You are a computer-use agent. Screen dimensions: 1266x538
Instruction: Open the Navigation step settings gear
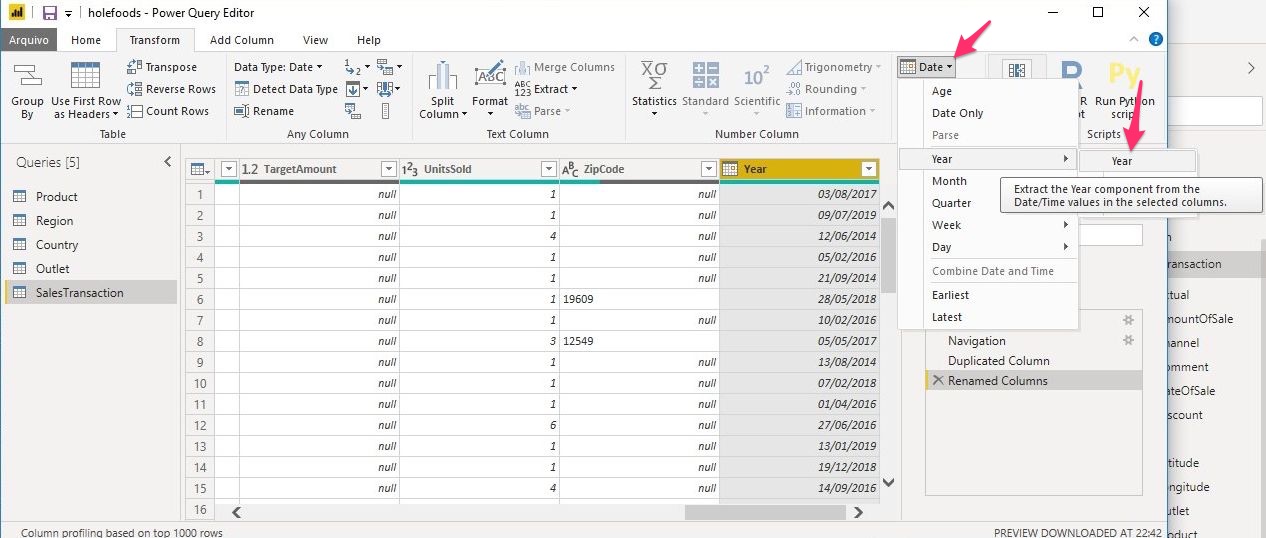point(1129,341)
